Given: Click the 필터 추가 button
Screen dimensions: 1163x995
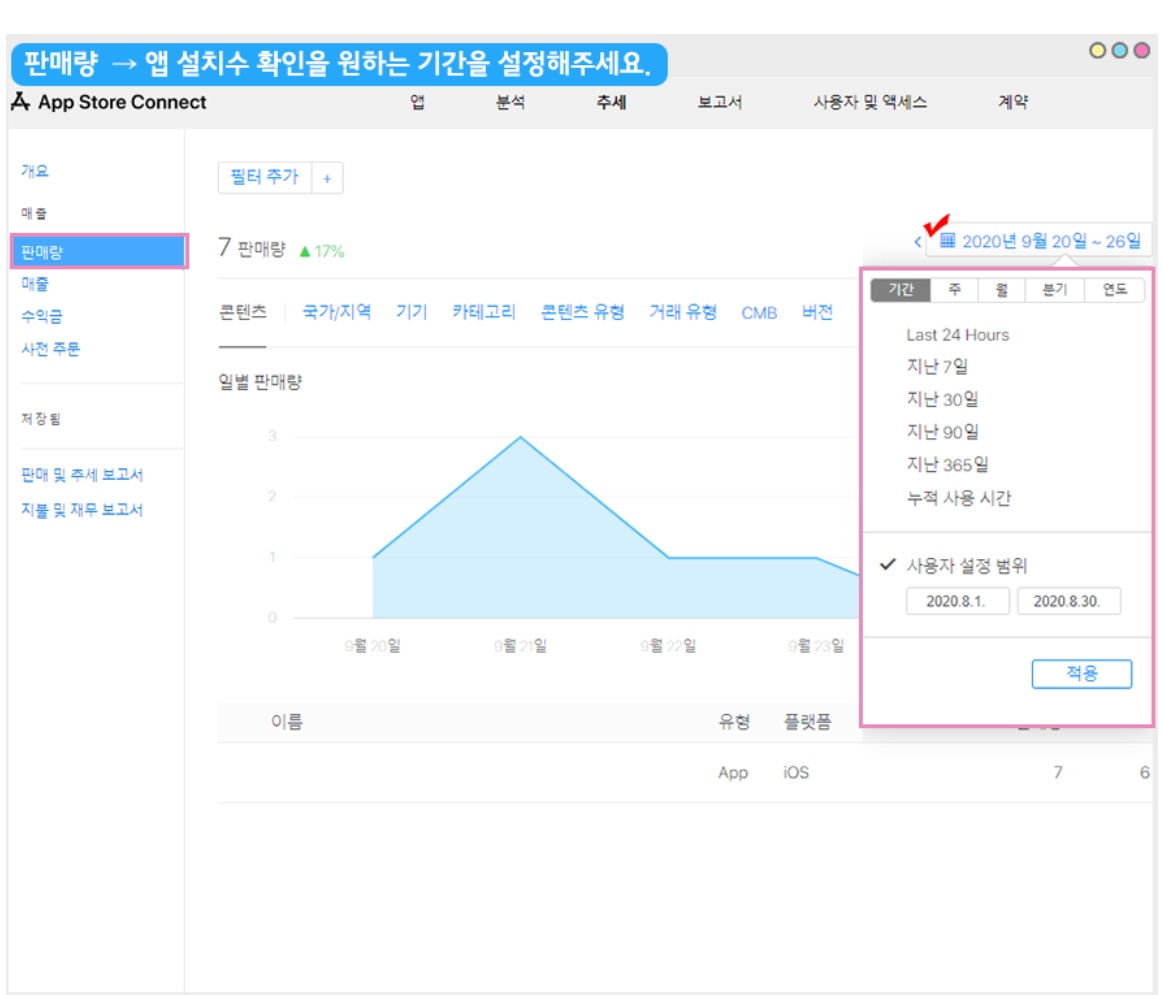Looking at the screenshot, I should (265, 177).
